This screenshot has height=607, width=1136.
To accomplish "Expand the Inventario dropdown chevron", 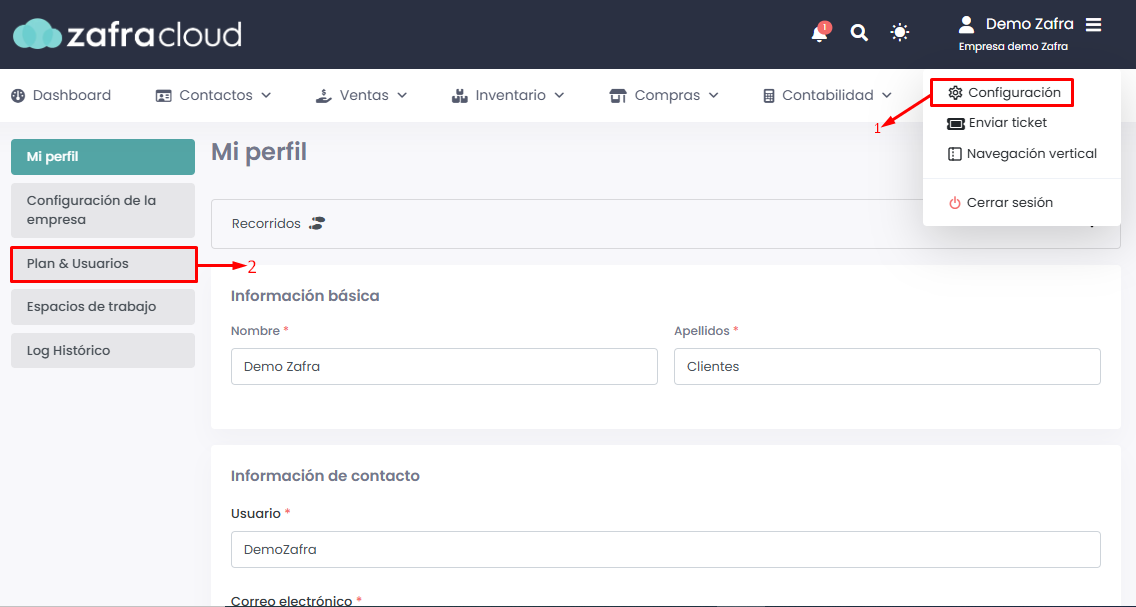I will [x=559, y=96].
